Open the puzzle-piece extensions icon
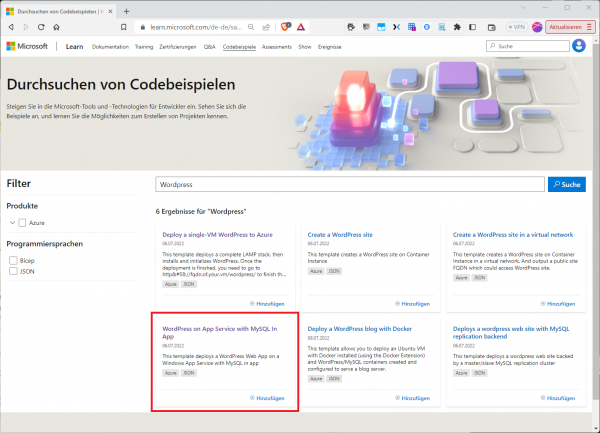The height and width of the screenshot is (433, 600). click(x=457, y=27)
